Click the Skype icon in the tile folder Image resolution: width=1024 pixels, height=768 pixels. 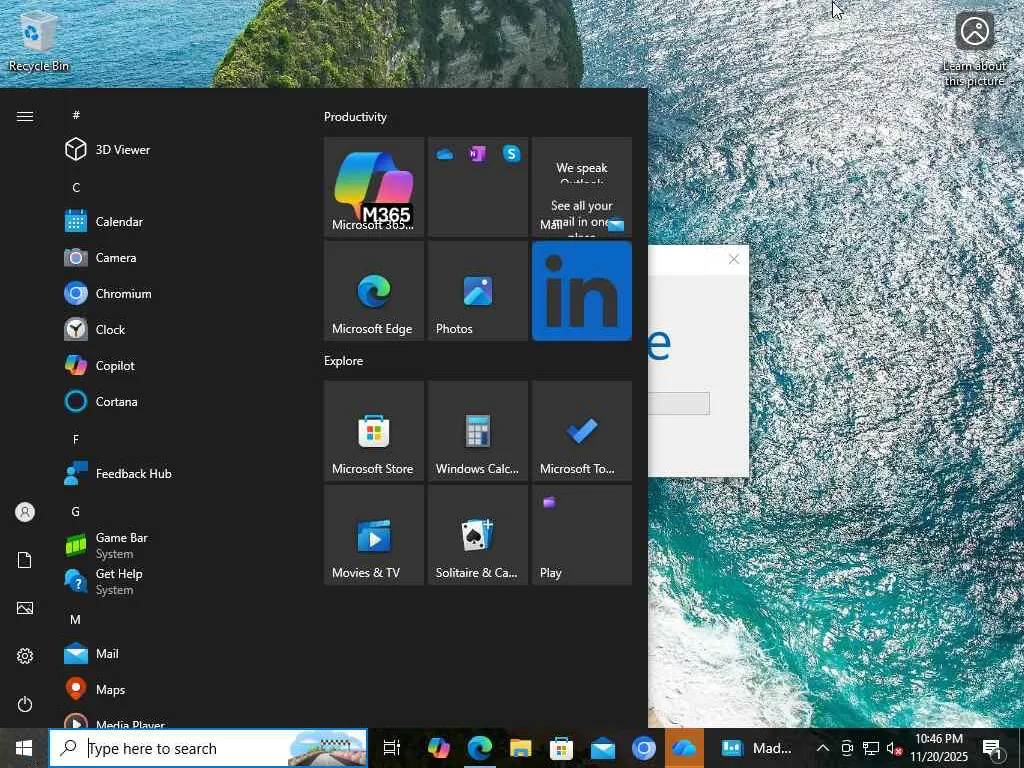pos(511,154)
